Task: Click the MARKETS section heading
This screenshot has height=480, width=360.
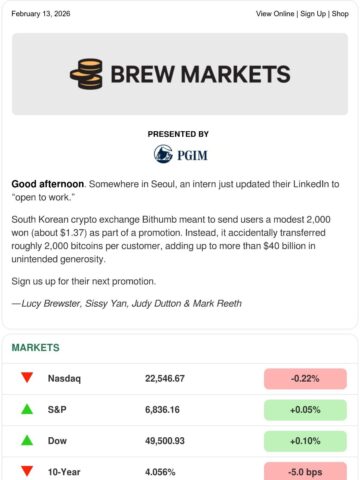Action: click(x=35, y=348)
